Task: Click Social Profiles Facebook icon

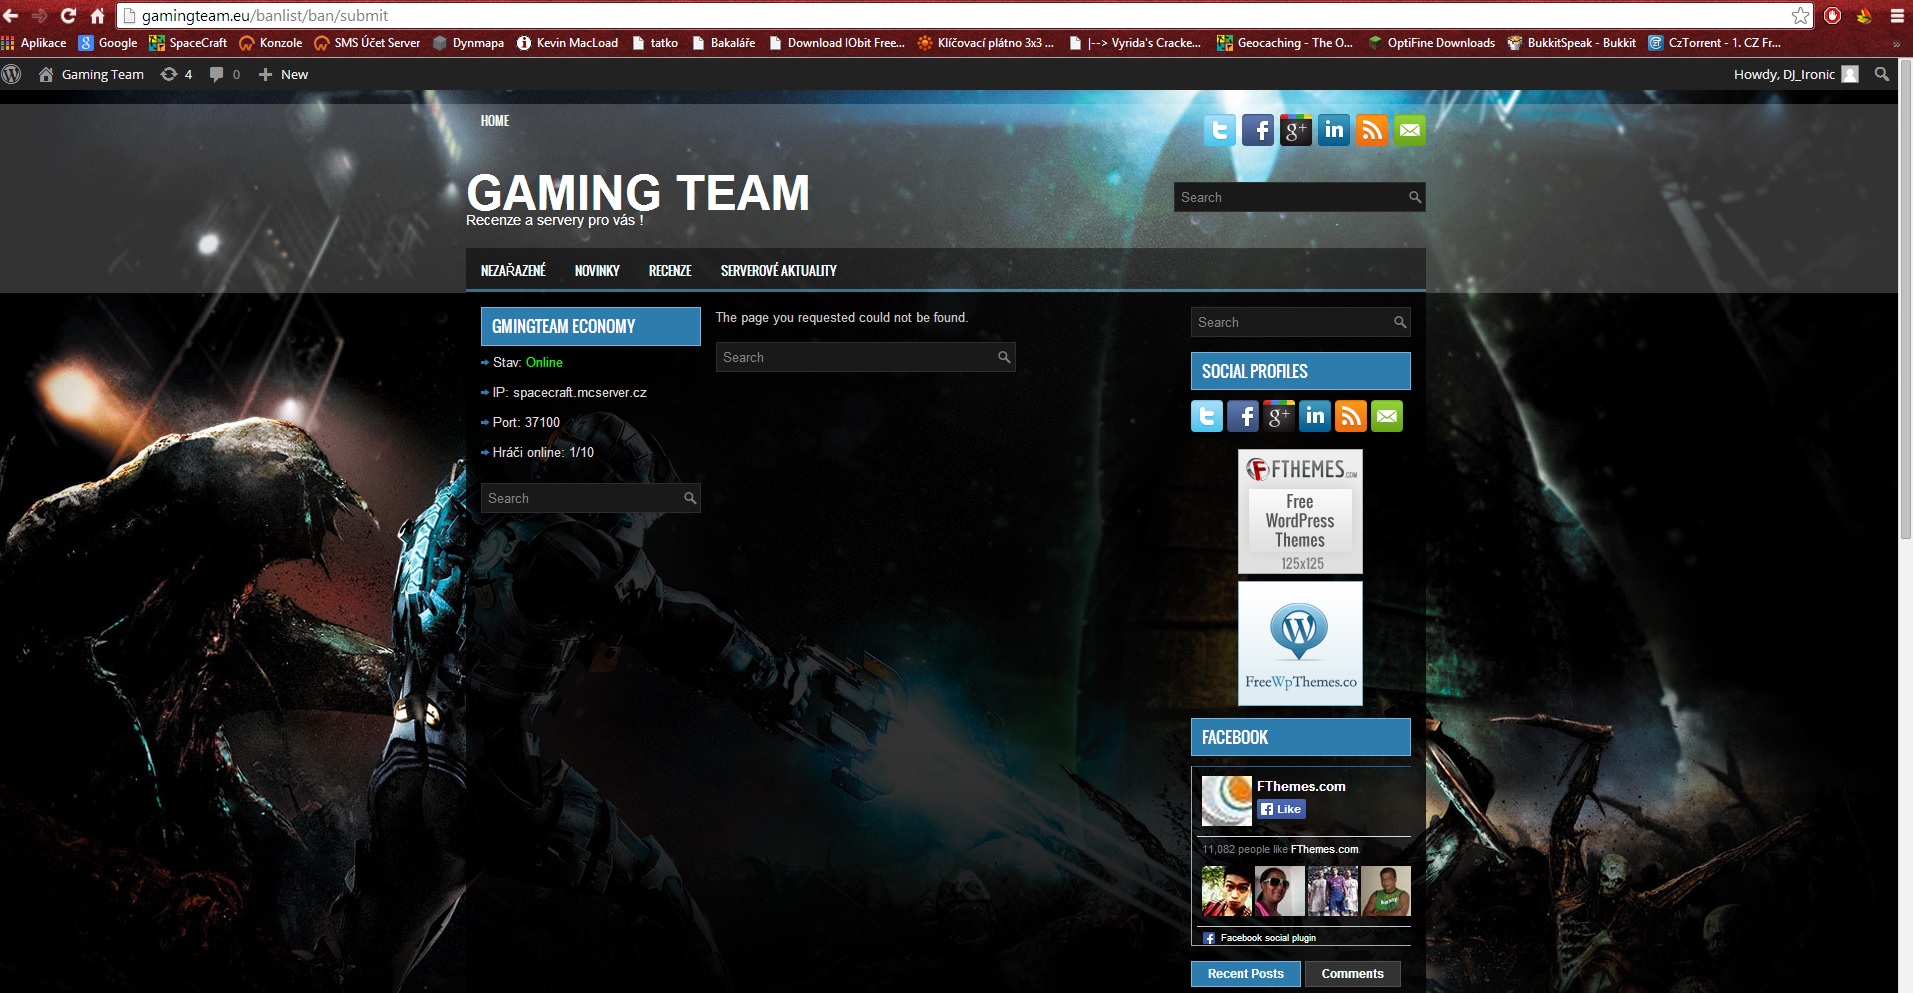Action: [x=1243, y=416]
